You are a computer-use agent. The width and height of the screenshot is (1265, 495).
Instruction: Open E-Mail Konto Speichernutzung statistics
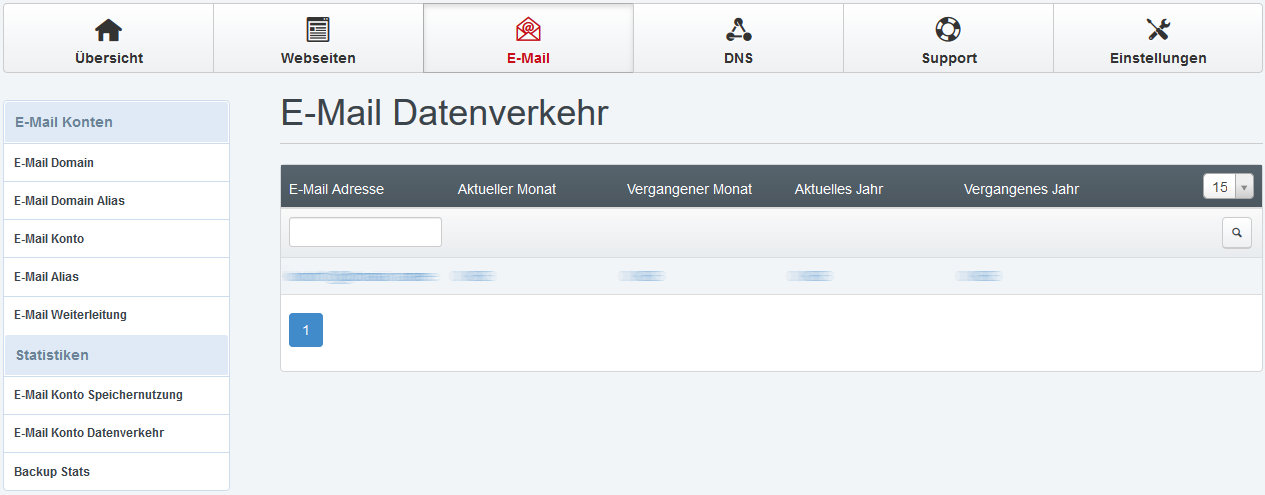[x=98, y=395]
